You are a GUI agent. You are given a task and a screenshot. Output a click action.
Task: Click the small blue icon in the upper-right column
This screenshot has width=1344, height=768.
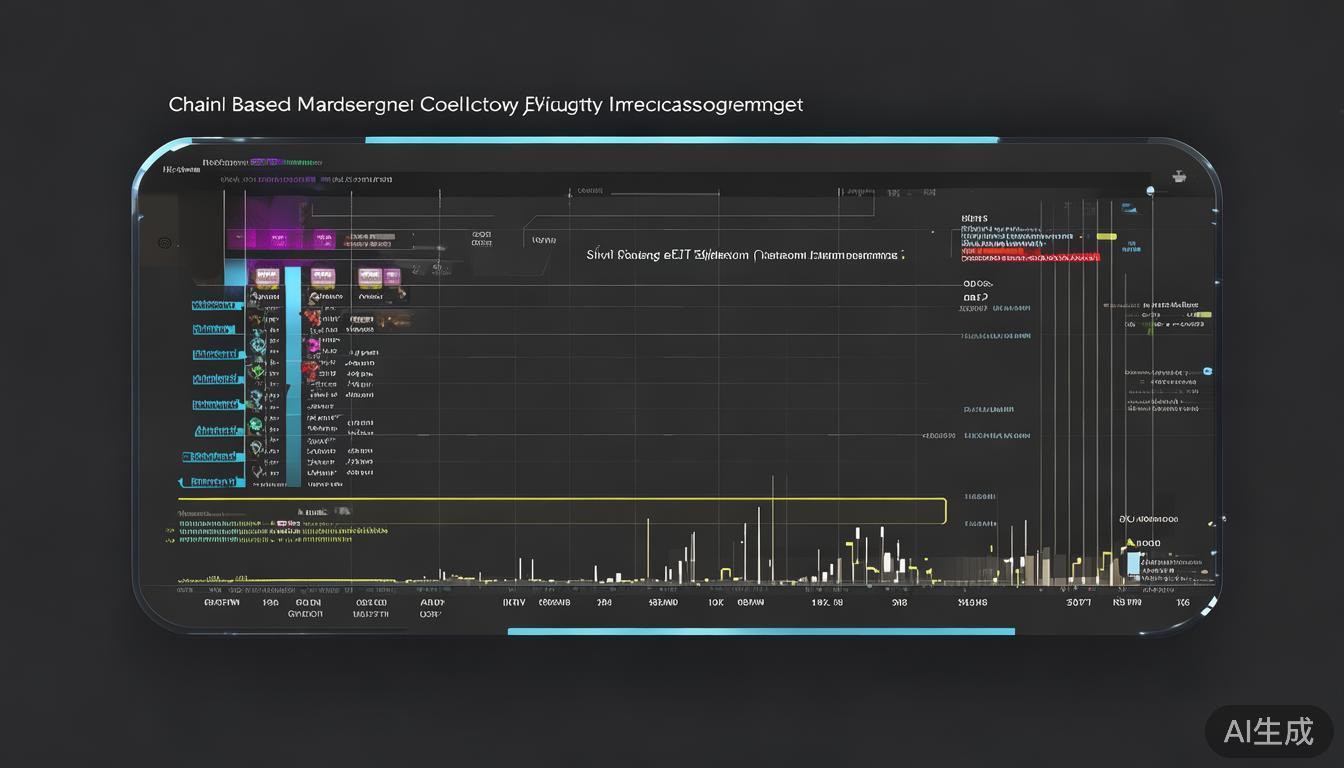click(x=1128, y=209)
